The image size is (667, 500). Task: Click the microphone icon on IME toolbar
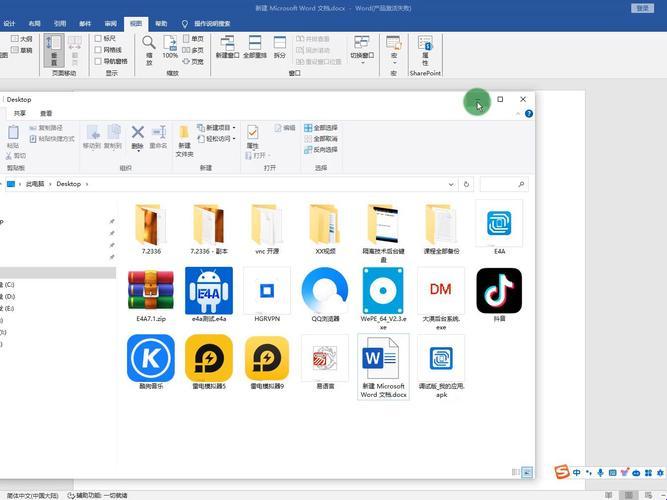600,473
